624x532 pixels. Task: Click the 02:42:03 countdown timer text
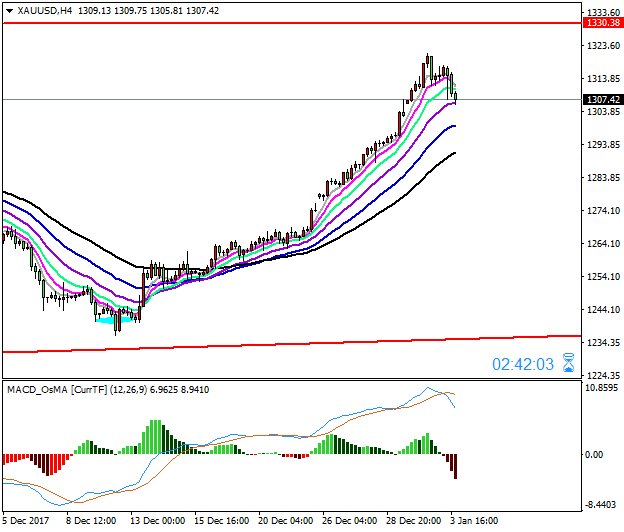523,364
